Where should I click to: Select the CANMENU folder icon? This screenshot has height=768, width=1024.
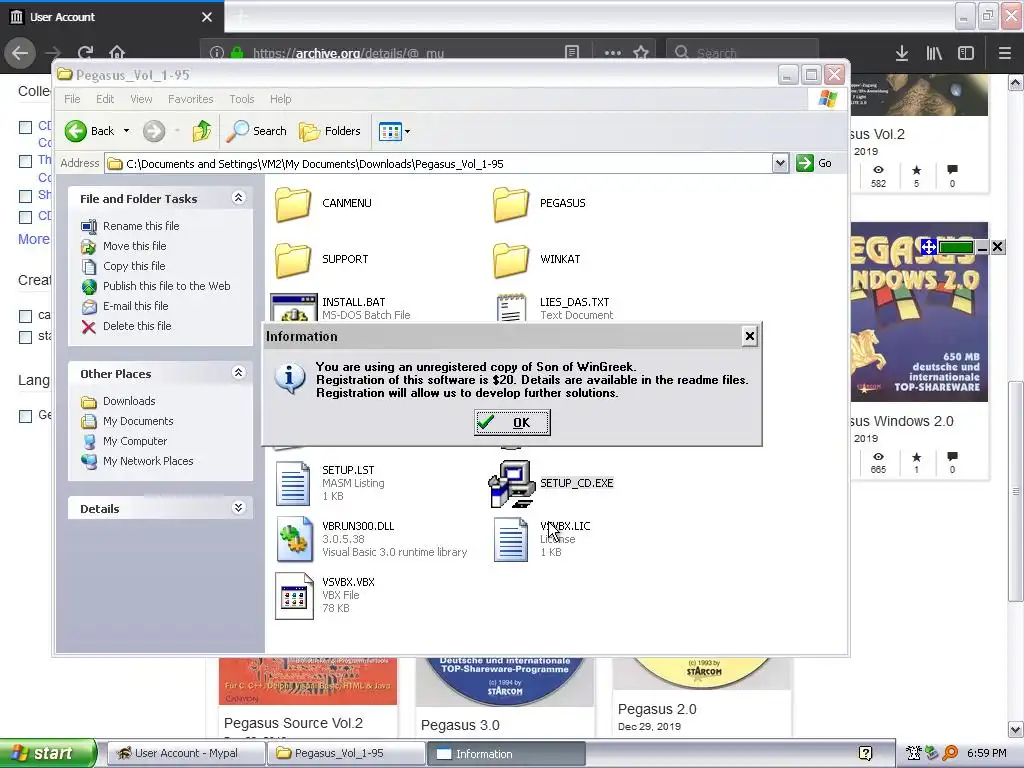coord(293,204)
